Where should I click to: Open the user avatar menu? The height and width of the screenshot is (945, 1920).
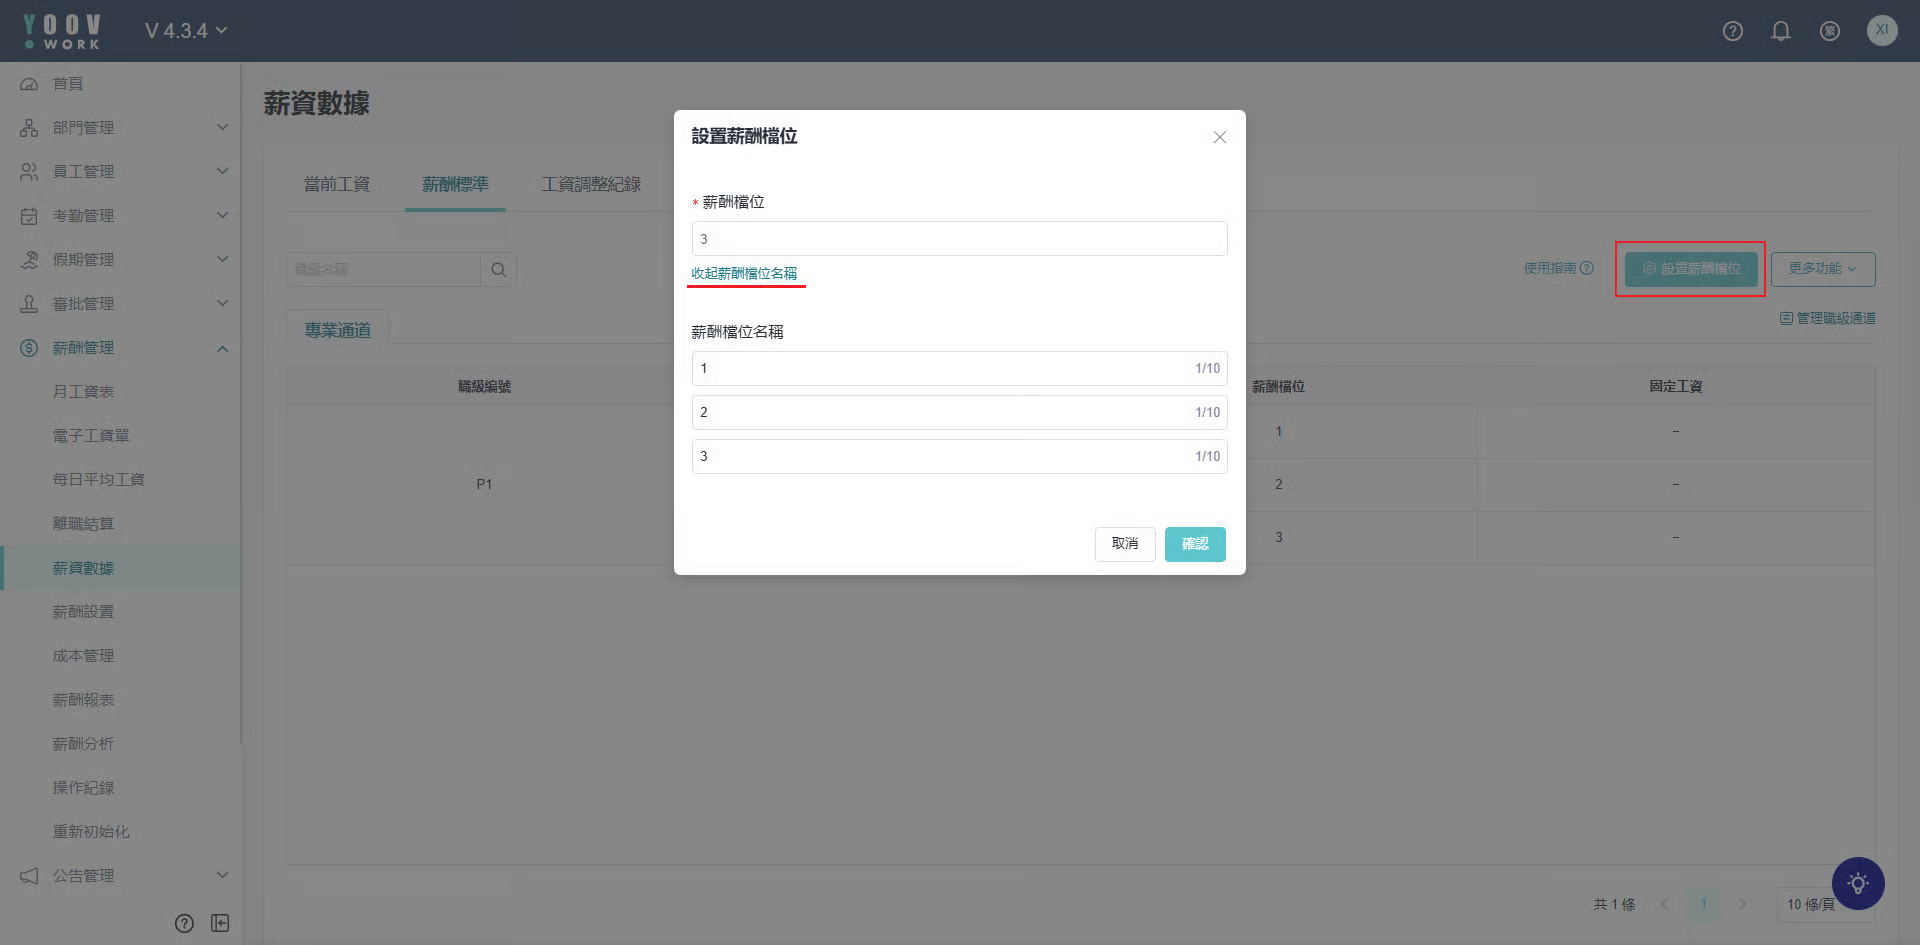(1882, 30)
